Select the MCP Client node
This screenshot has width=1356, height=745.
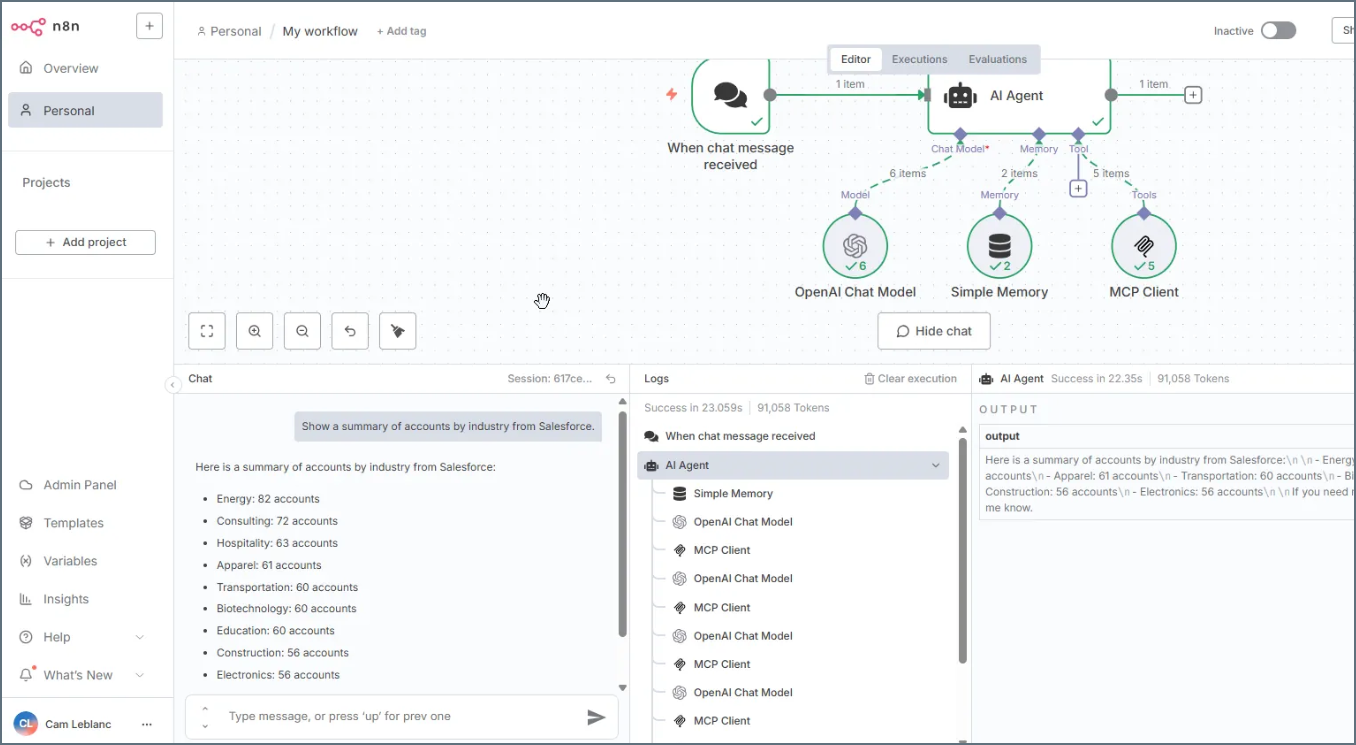tap(1144, 246)
